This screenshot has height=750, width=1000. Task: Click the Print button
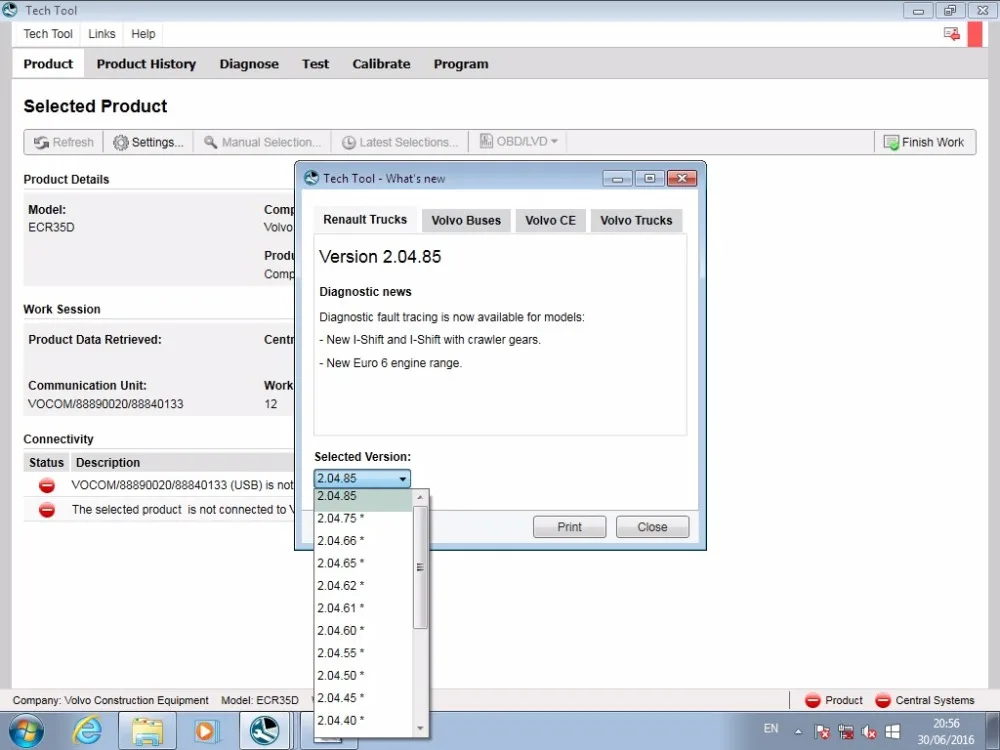click(570, 527)
